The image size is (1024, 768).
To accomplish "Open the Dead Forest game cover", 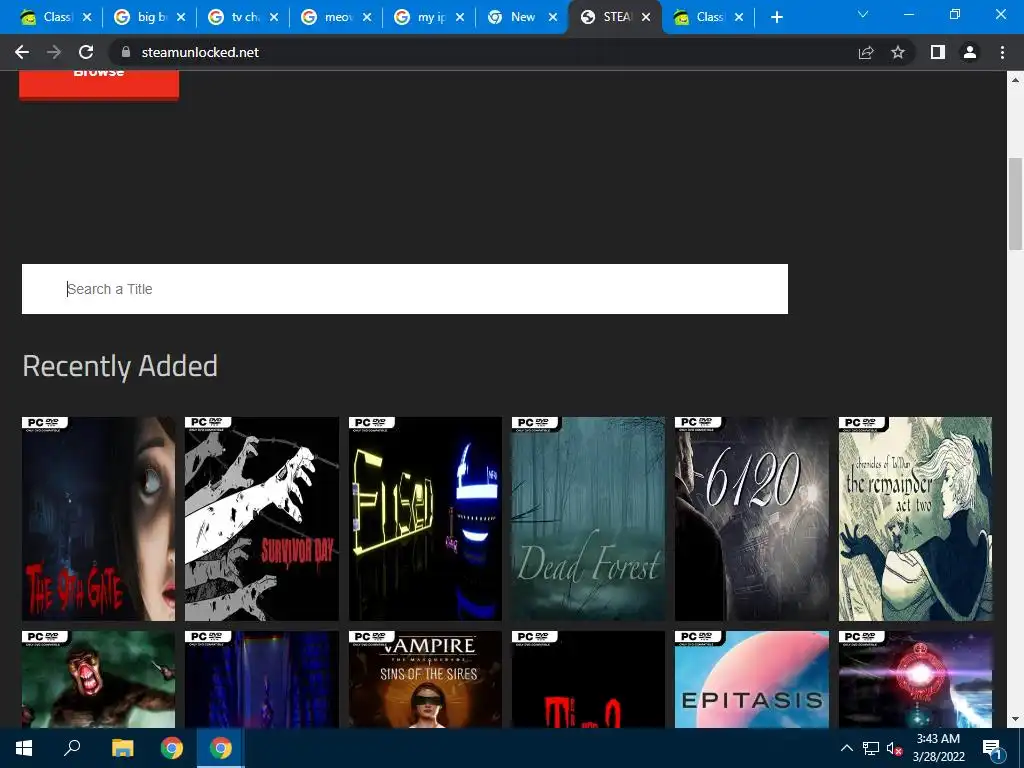I will pos(588,519).
